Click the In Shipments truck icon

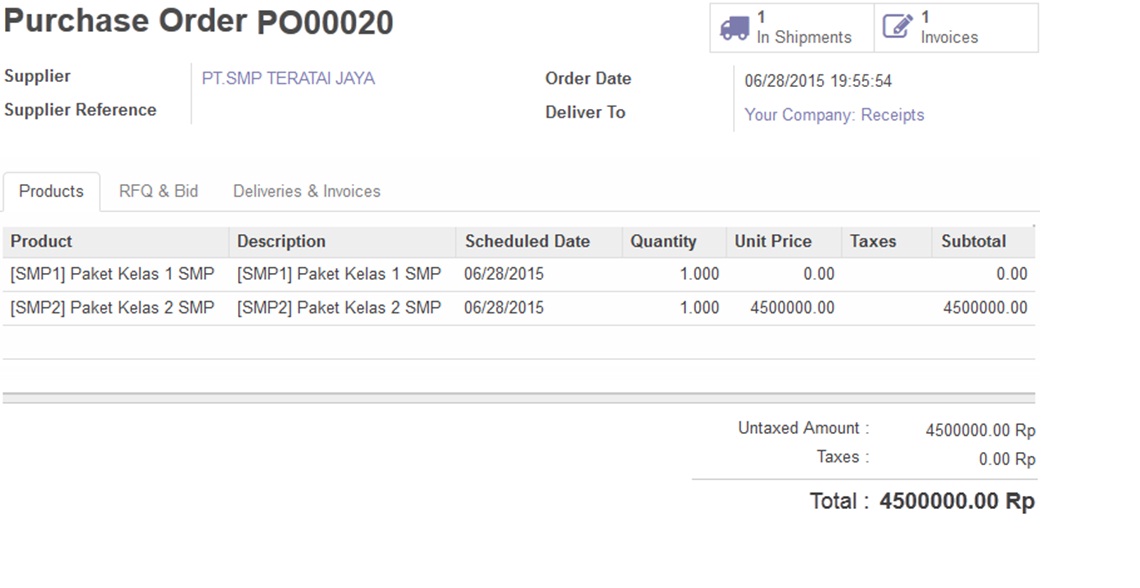coord(734,28)
